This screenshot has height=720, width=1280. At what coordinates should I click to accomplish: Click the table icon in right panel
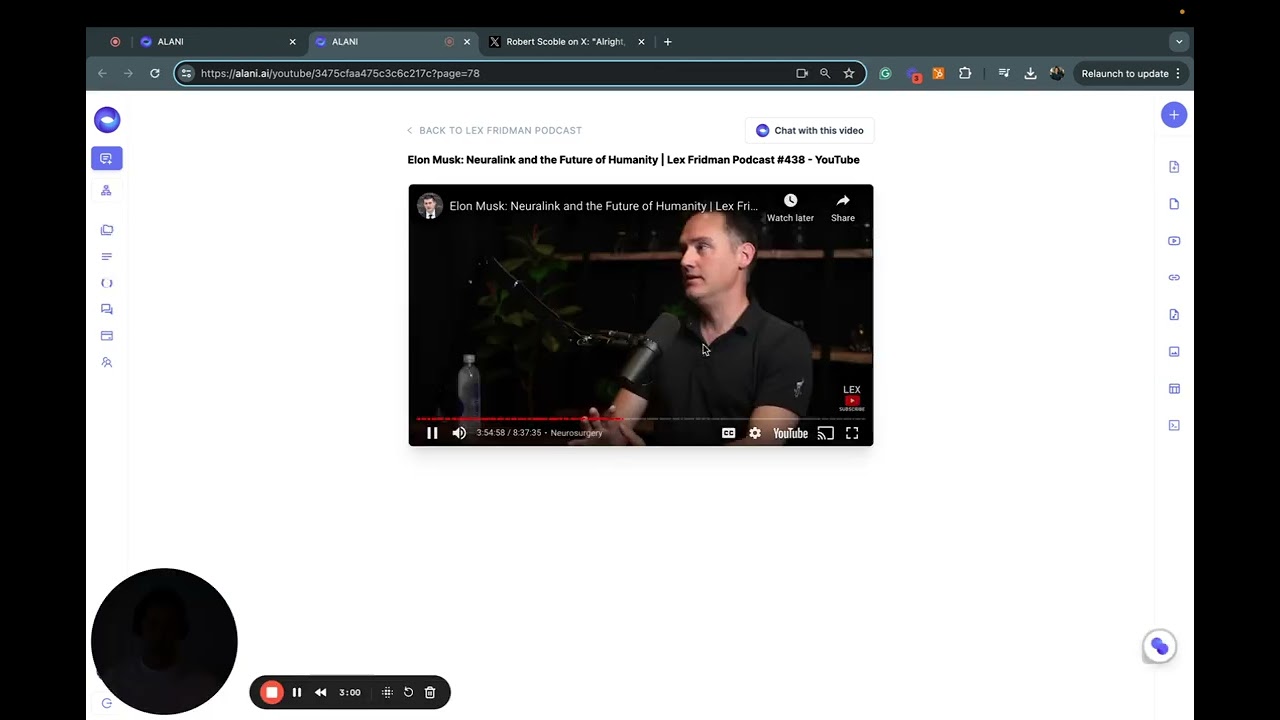(1174, 389)
